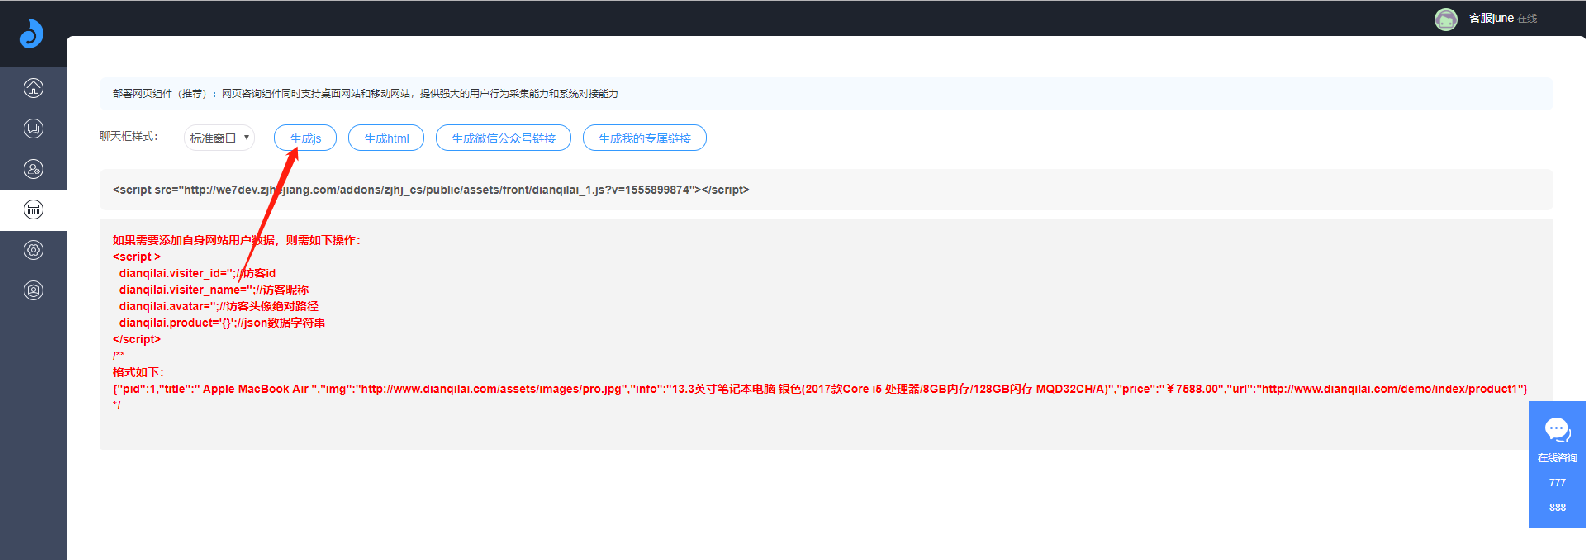This screenshot has width=1586, height=560.
Task: Click the 777 entry on the floating widget
Action: (x=1557, y=482)
